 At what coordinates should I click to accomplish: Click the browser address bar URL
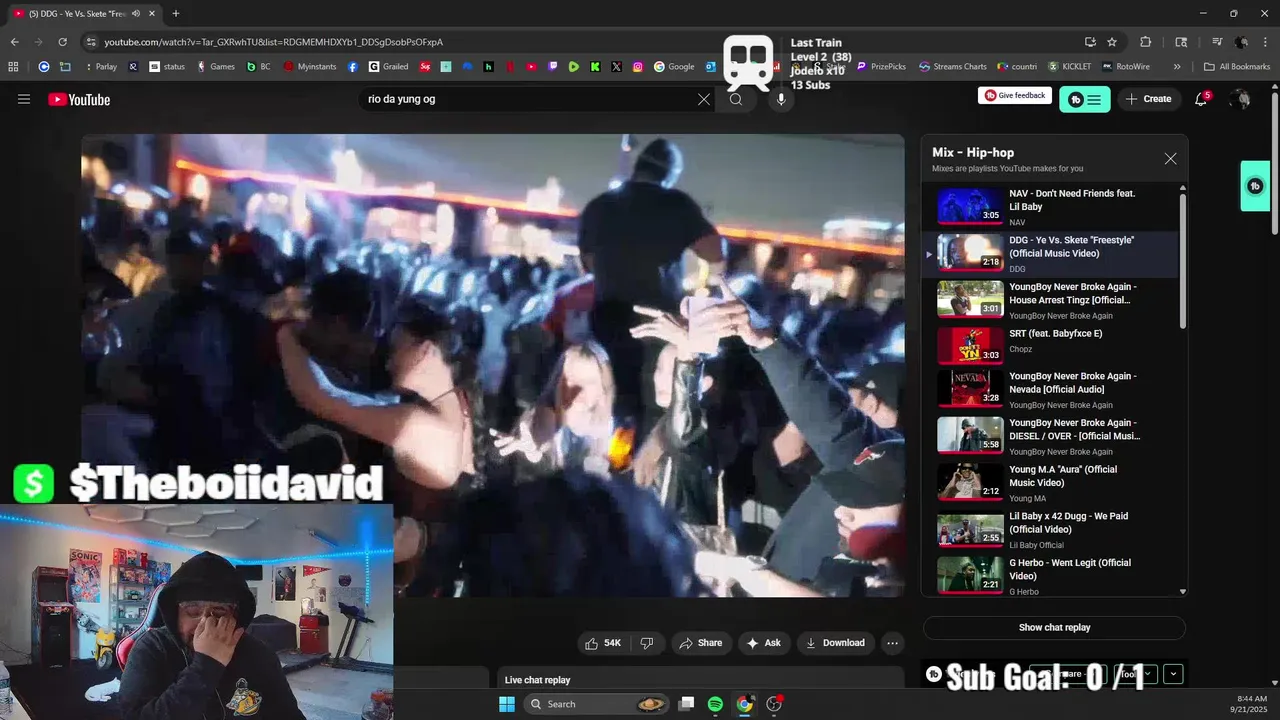(273, 42)
